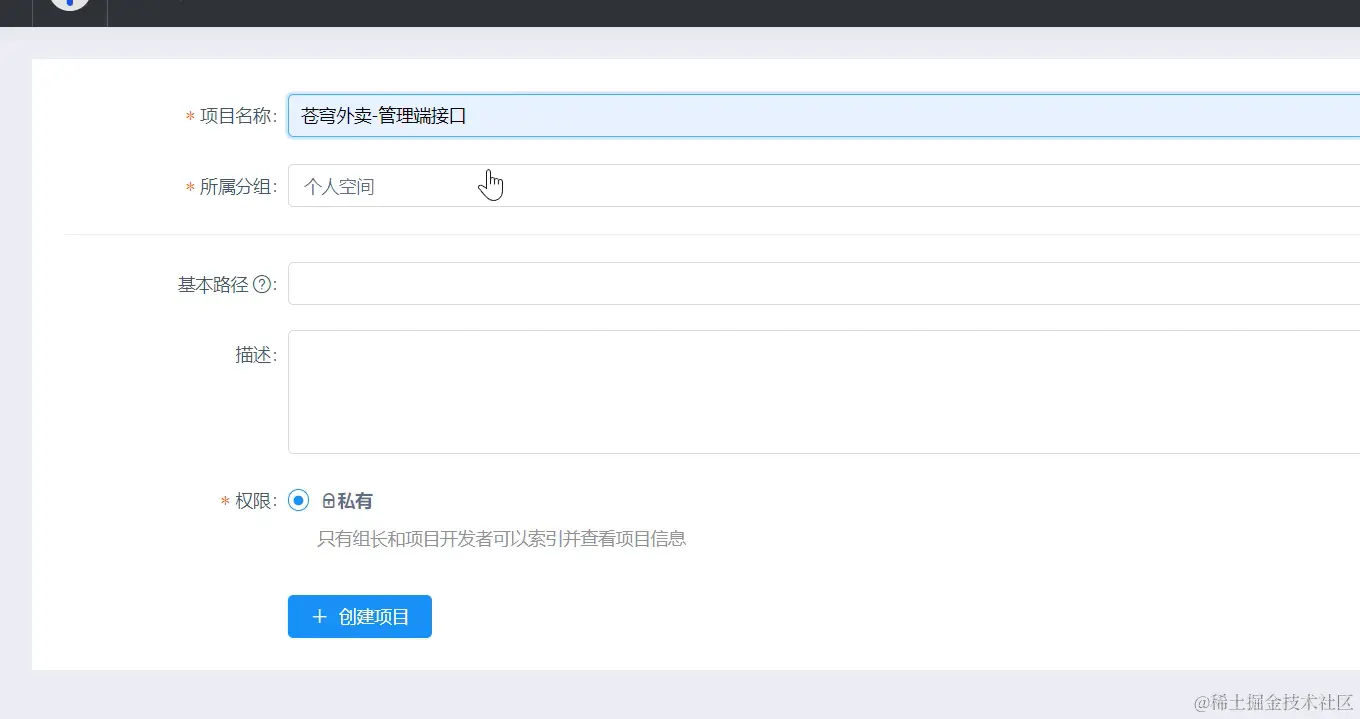Click the question mark help icon beside 基本路径
This screenshot has width=1360, height=719.
(x=262, y=285)
